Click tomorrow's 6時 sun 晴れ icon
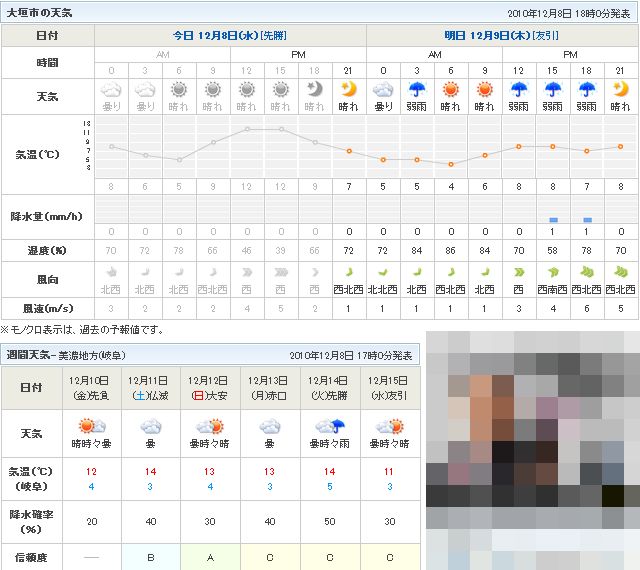 451,89
